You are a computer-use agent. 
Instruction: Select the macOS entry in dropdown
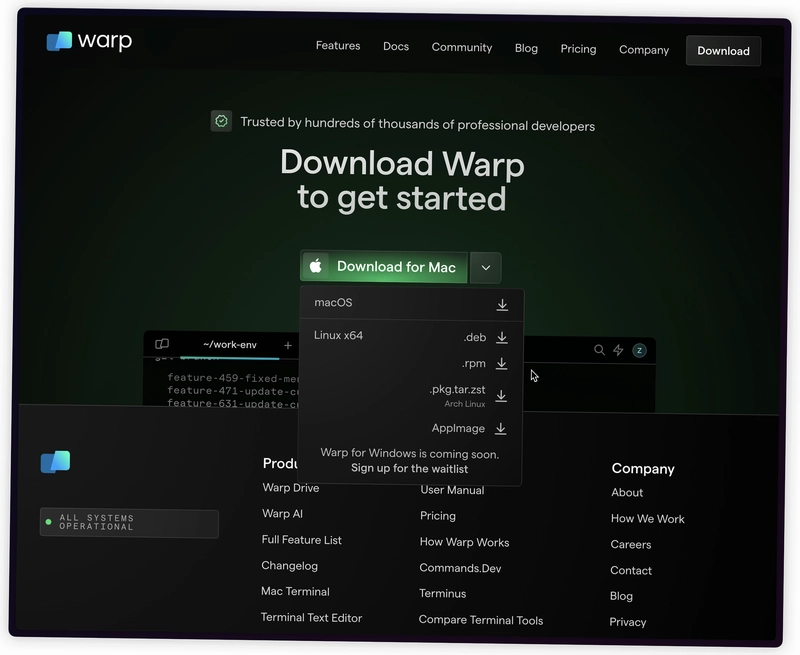(412, 304)
